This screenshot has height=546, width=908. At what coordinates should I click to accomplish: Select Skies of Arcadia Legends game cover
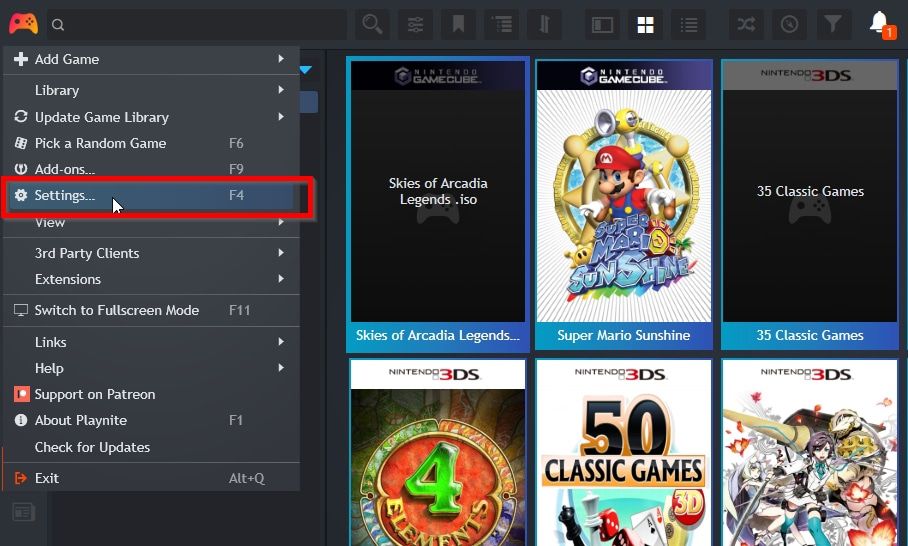[438, 191]
